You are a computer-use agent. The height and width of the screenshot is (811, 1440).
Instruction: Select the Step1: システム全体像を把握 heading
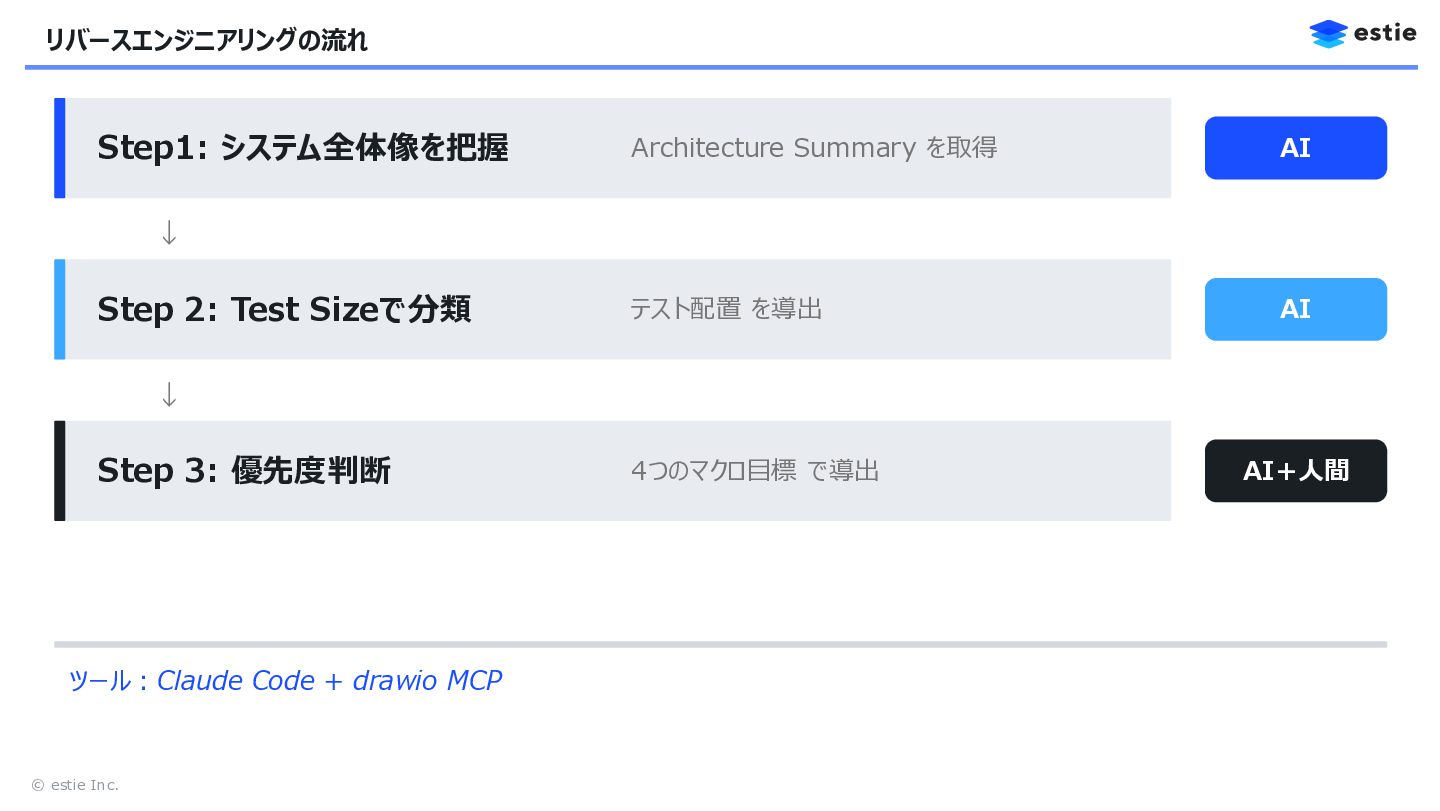coord(302,148)
